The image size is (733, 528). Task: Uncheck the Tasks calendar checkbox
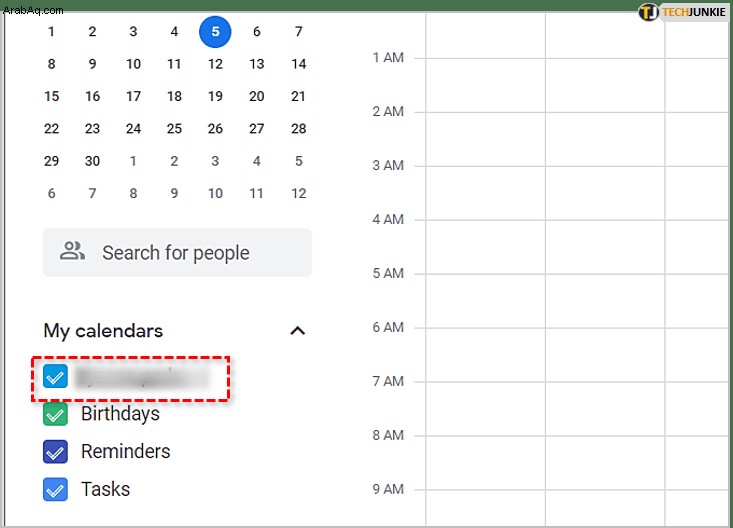click(55, 489)
